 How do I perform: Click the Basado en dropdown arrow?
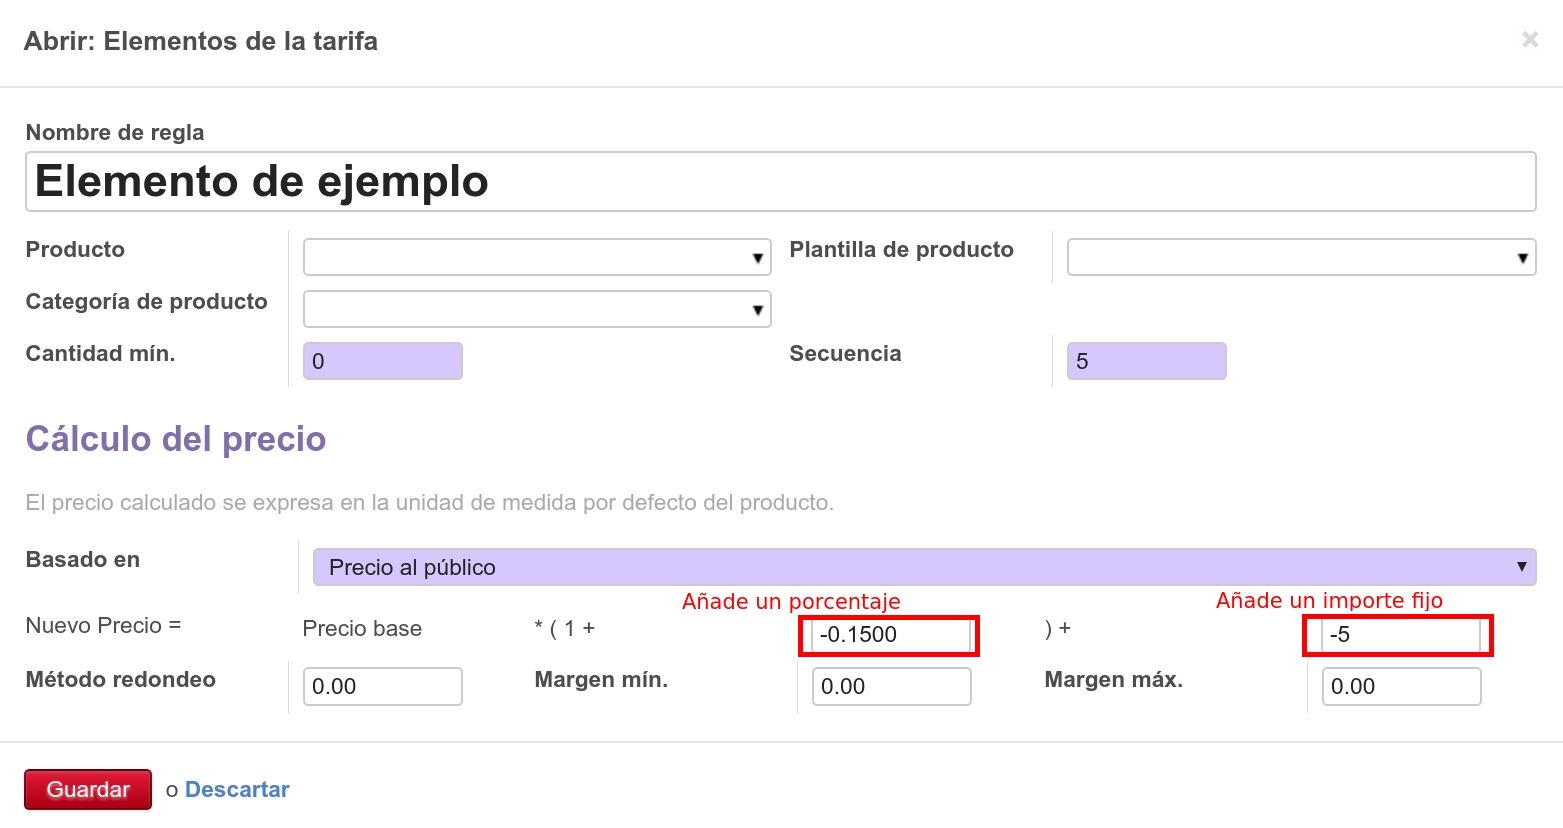coord(1521,567)
